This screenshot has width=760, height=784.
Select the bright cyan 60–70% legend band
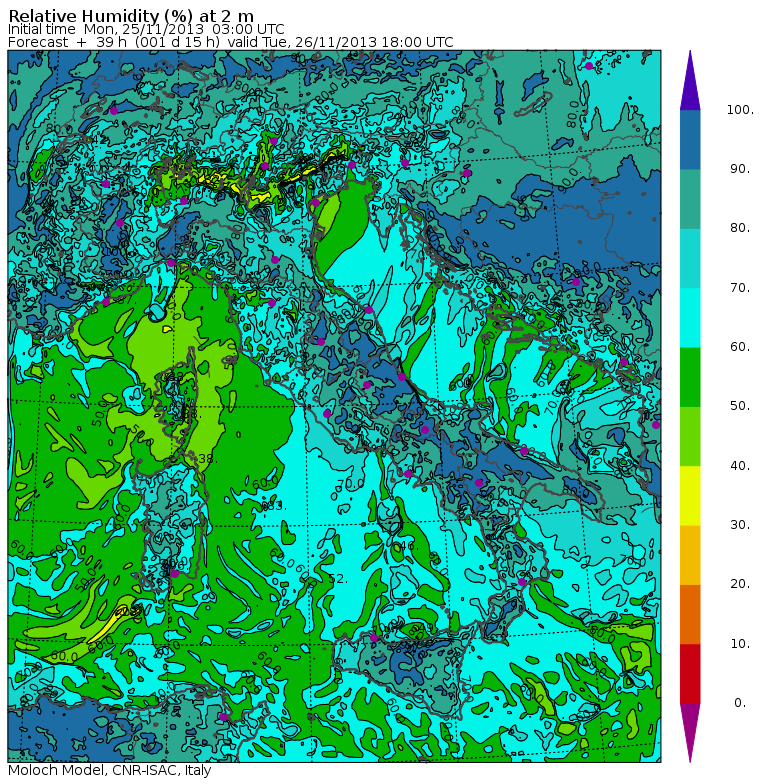690,318
